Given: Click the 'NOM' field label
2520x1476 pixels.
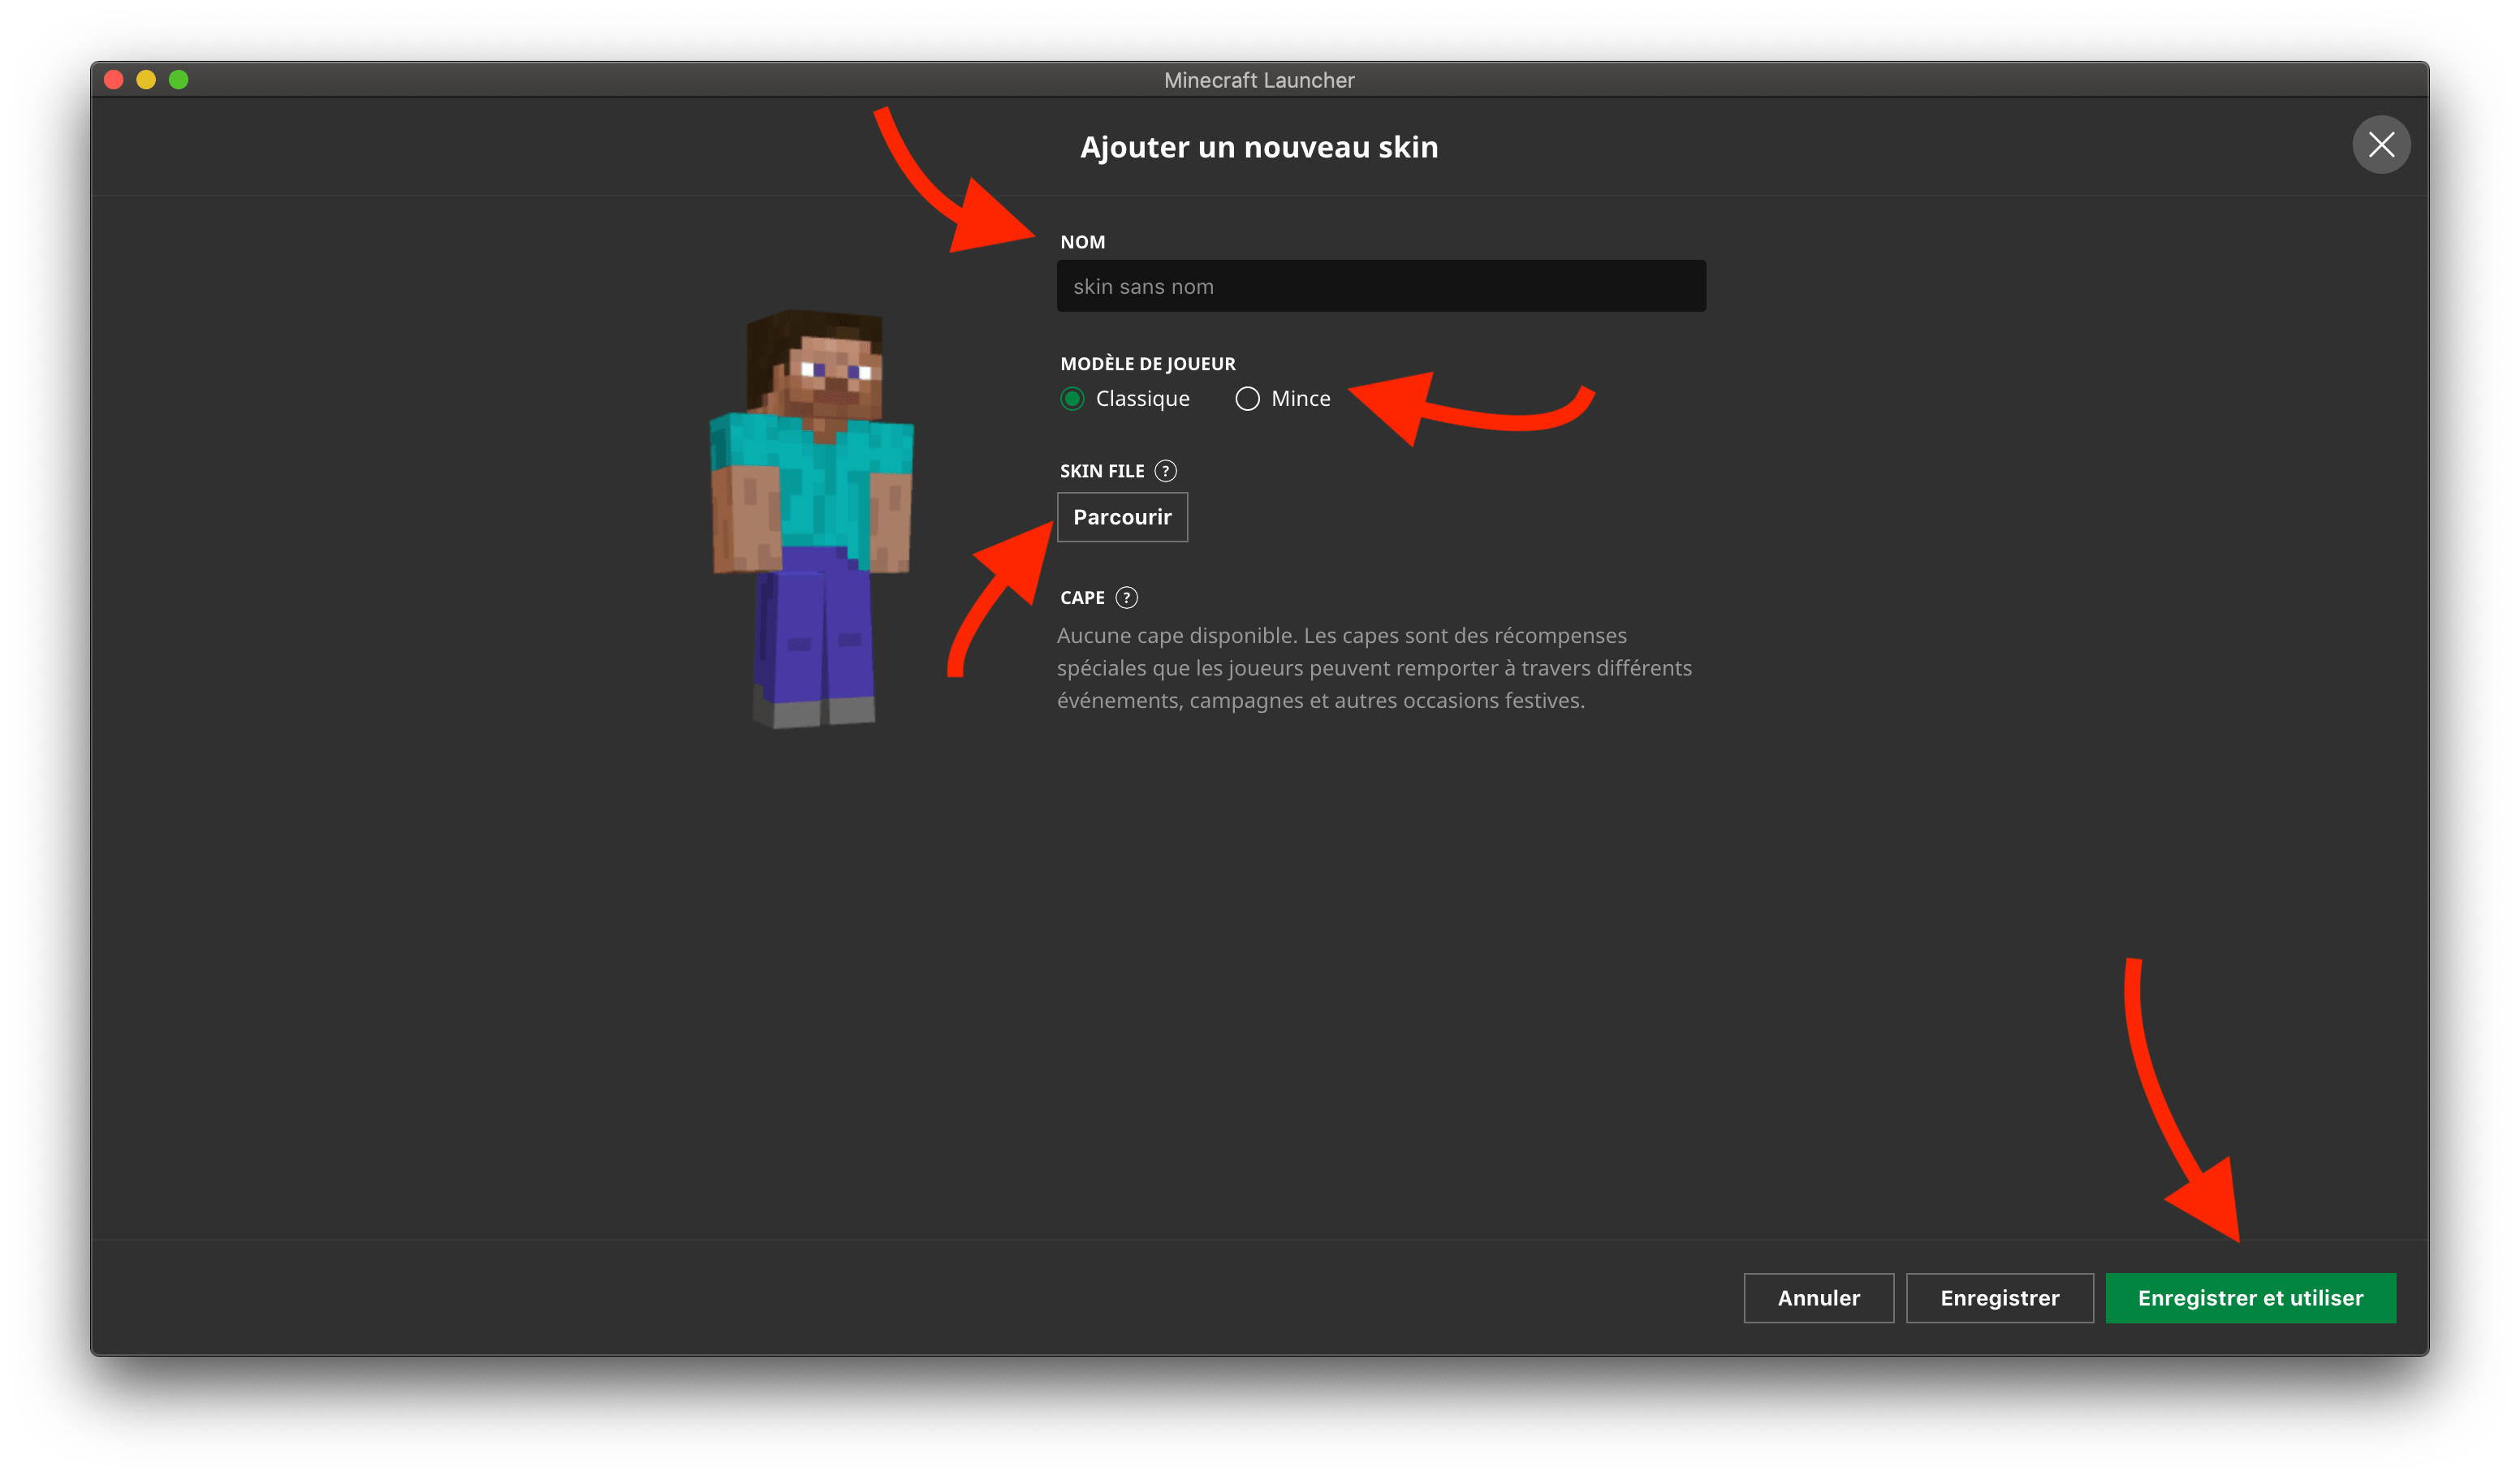Looking at the screenshot, I should [1082, 242].
